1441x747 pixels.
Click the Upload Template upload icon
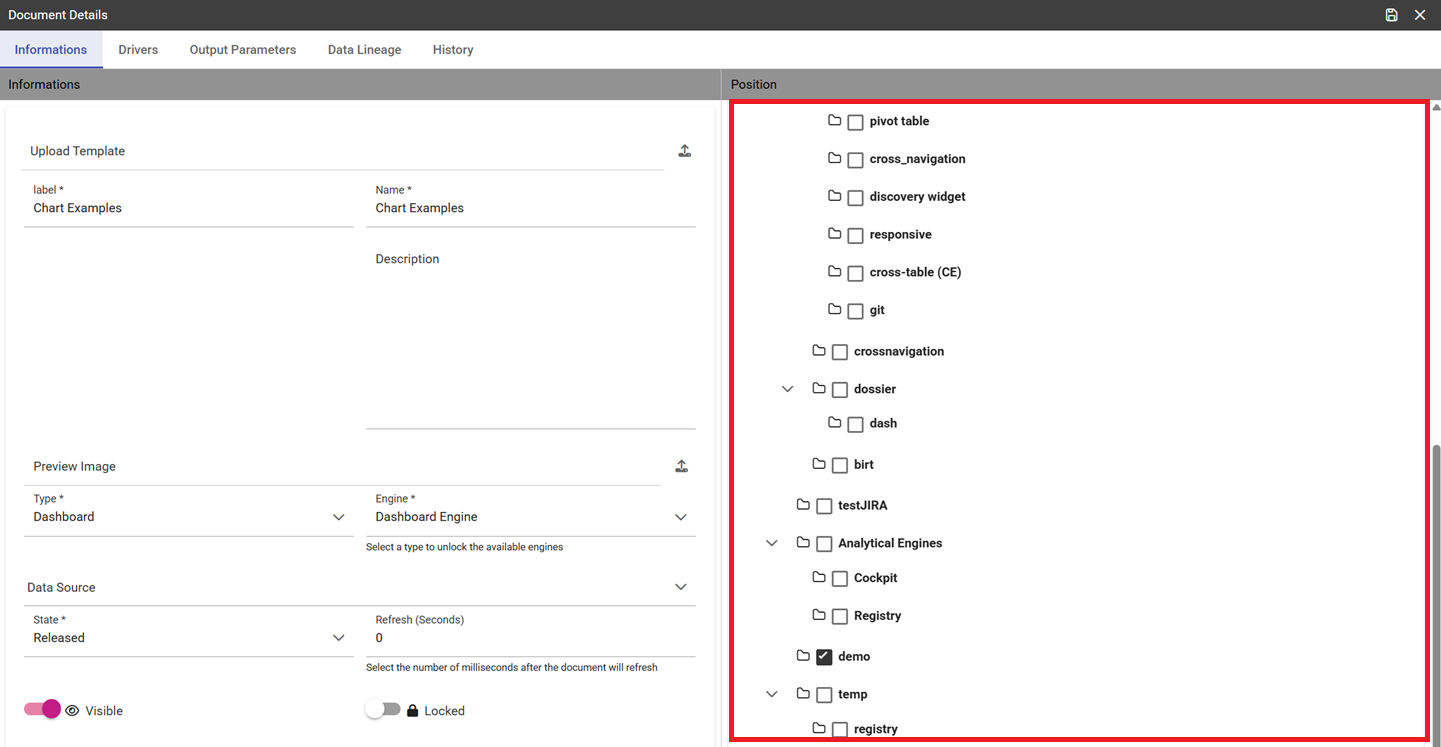(685, 151)
